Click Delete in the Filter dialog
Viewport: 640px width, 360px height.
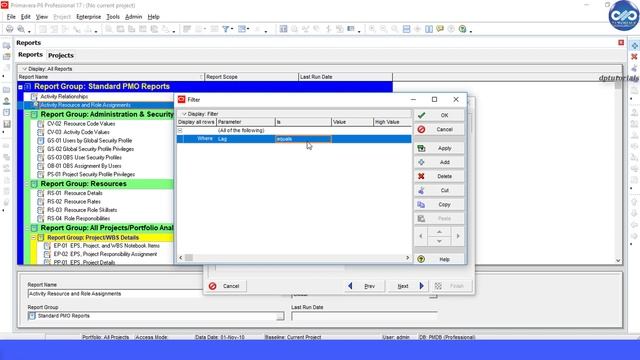point(439,176)
